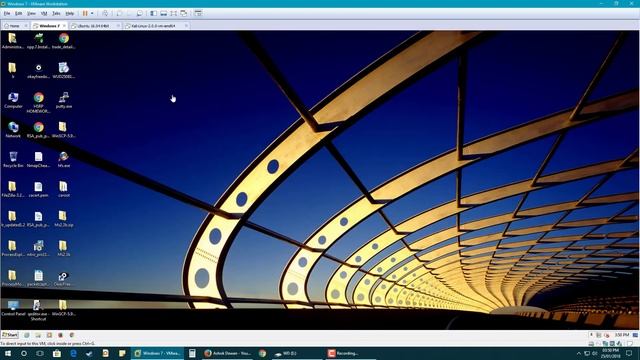The width and height of the screenshot is (640, 360).
Task: Expand the power options dropdown arrow
Action: click(x=92, y=13)
